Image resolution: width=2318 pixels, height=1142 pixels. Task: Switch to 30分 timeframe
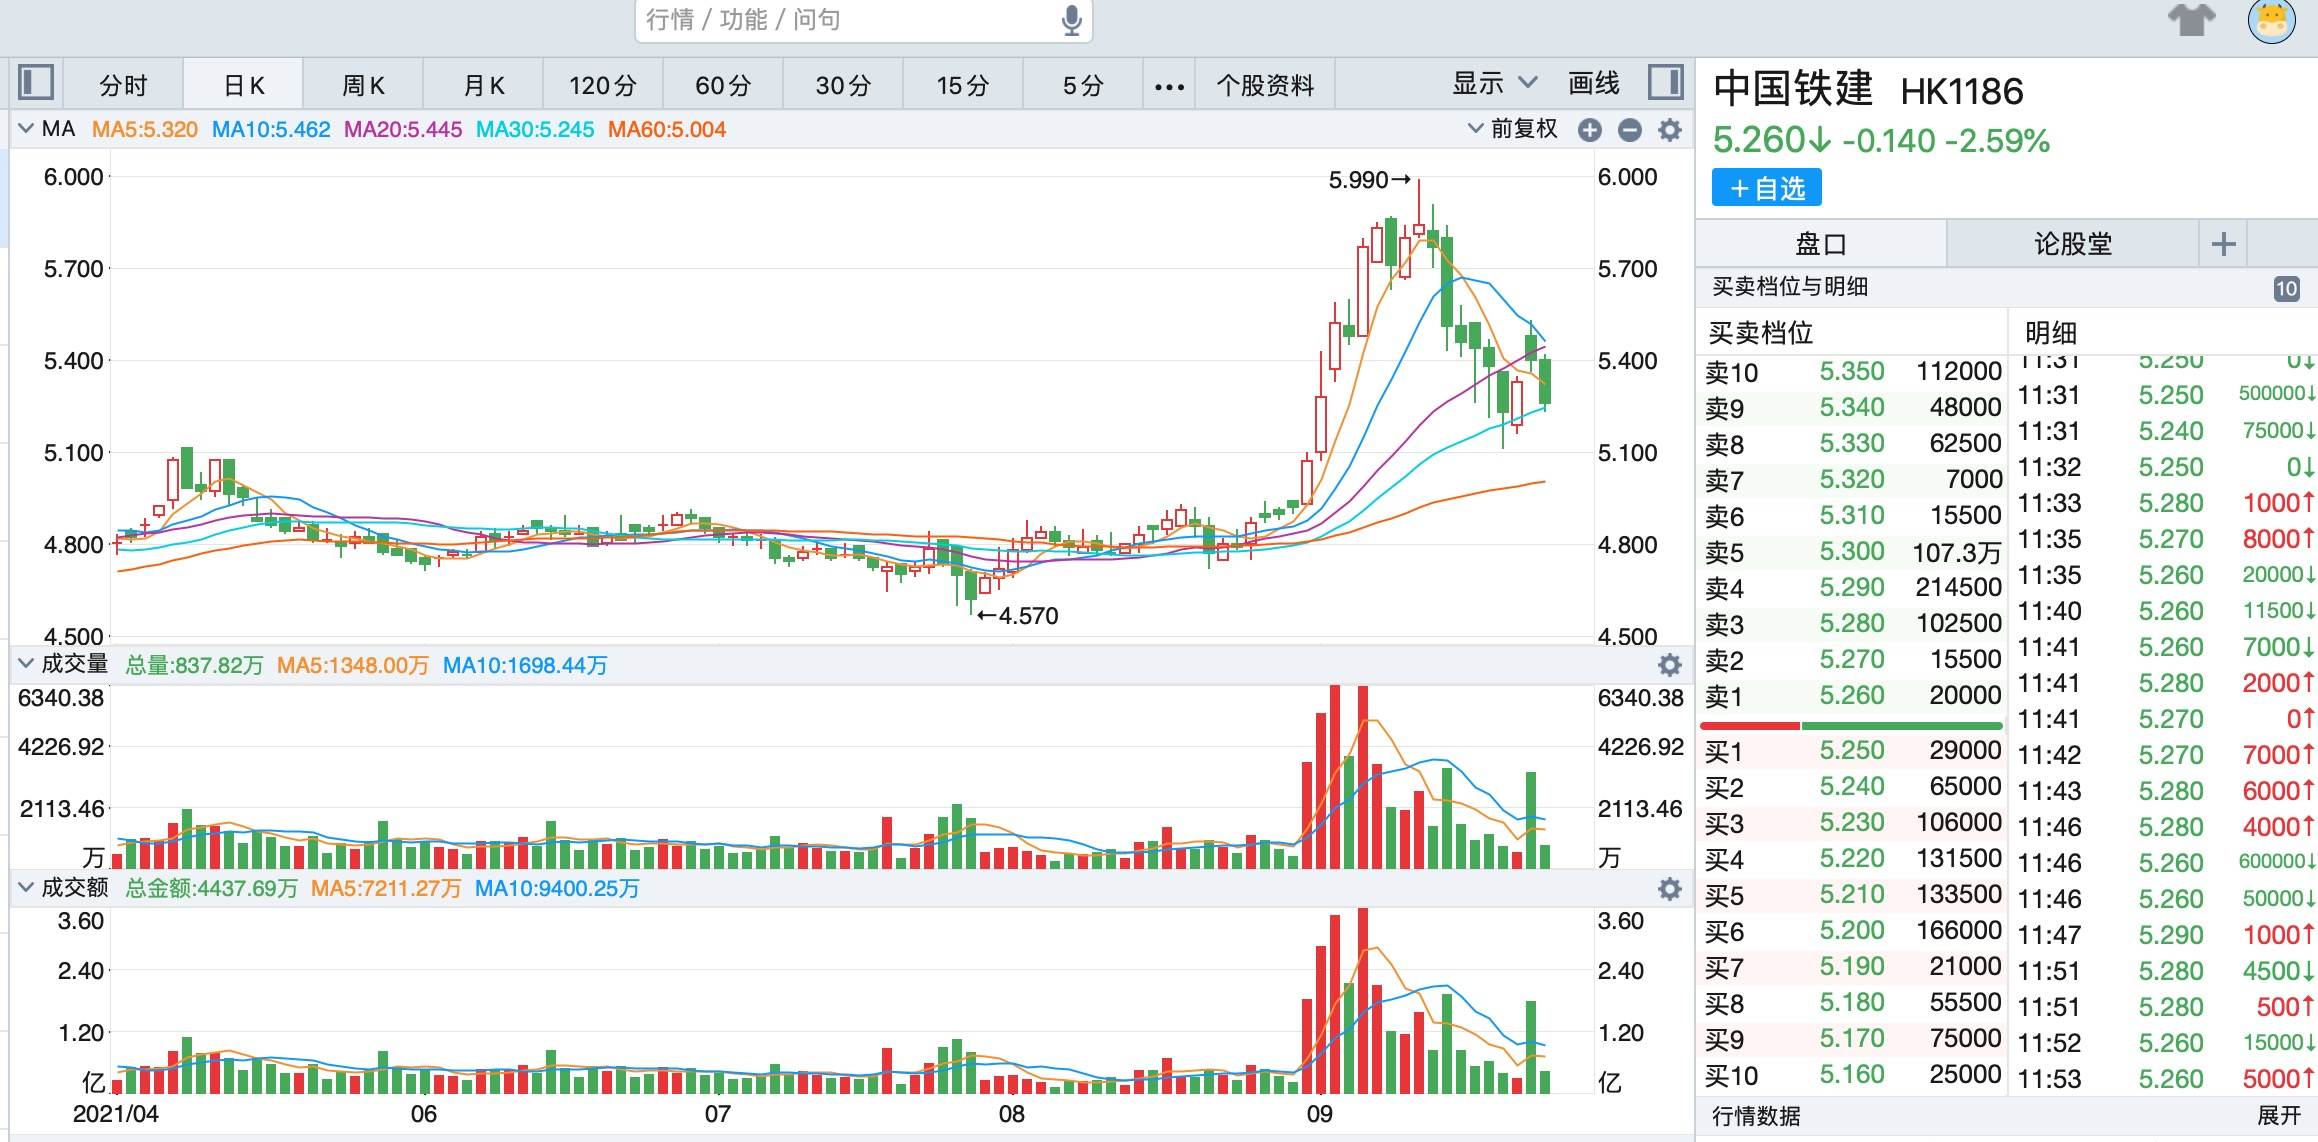[843, 85]
